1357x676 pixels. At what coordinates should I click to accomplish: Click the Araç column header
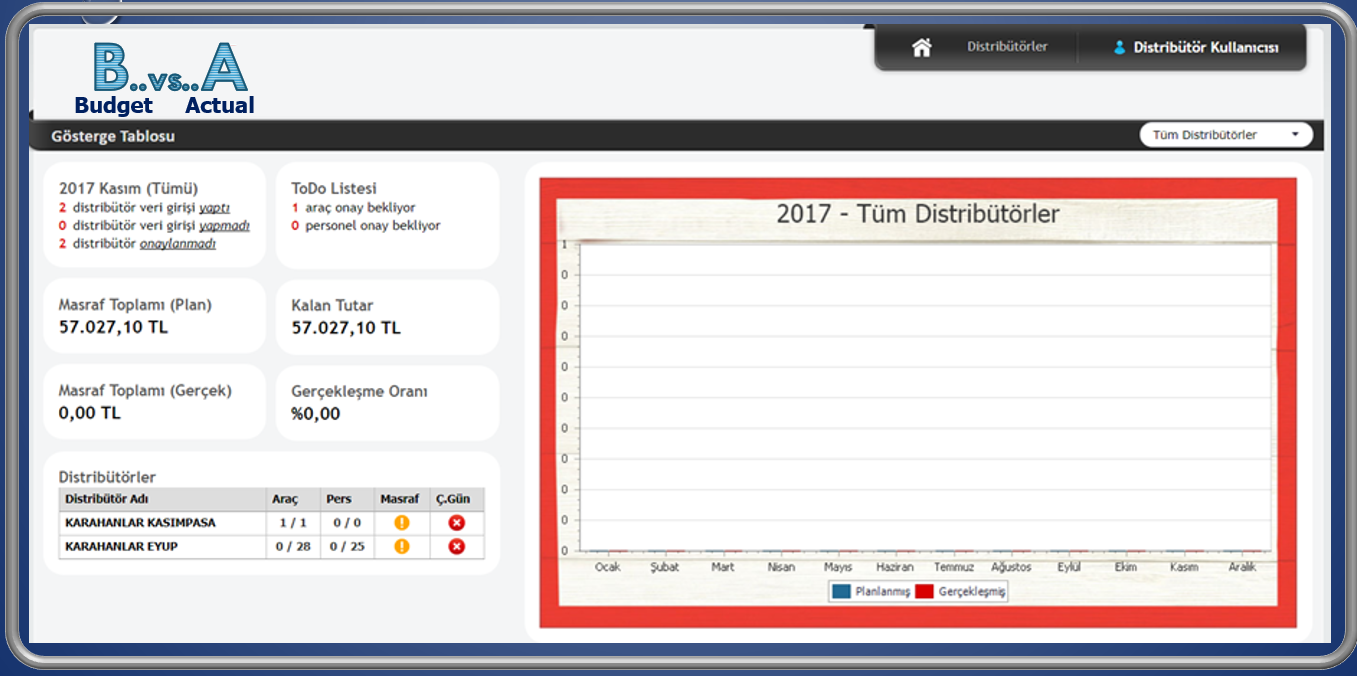pos(285,499)
